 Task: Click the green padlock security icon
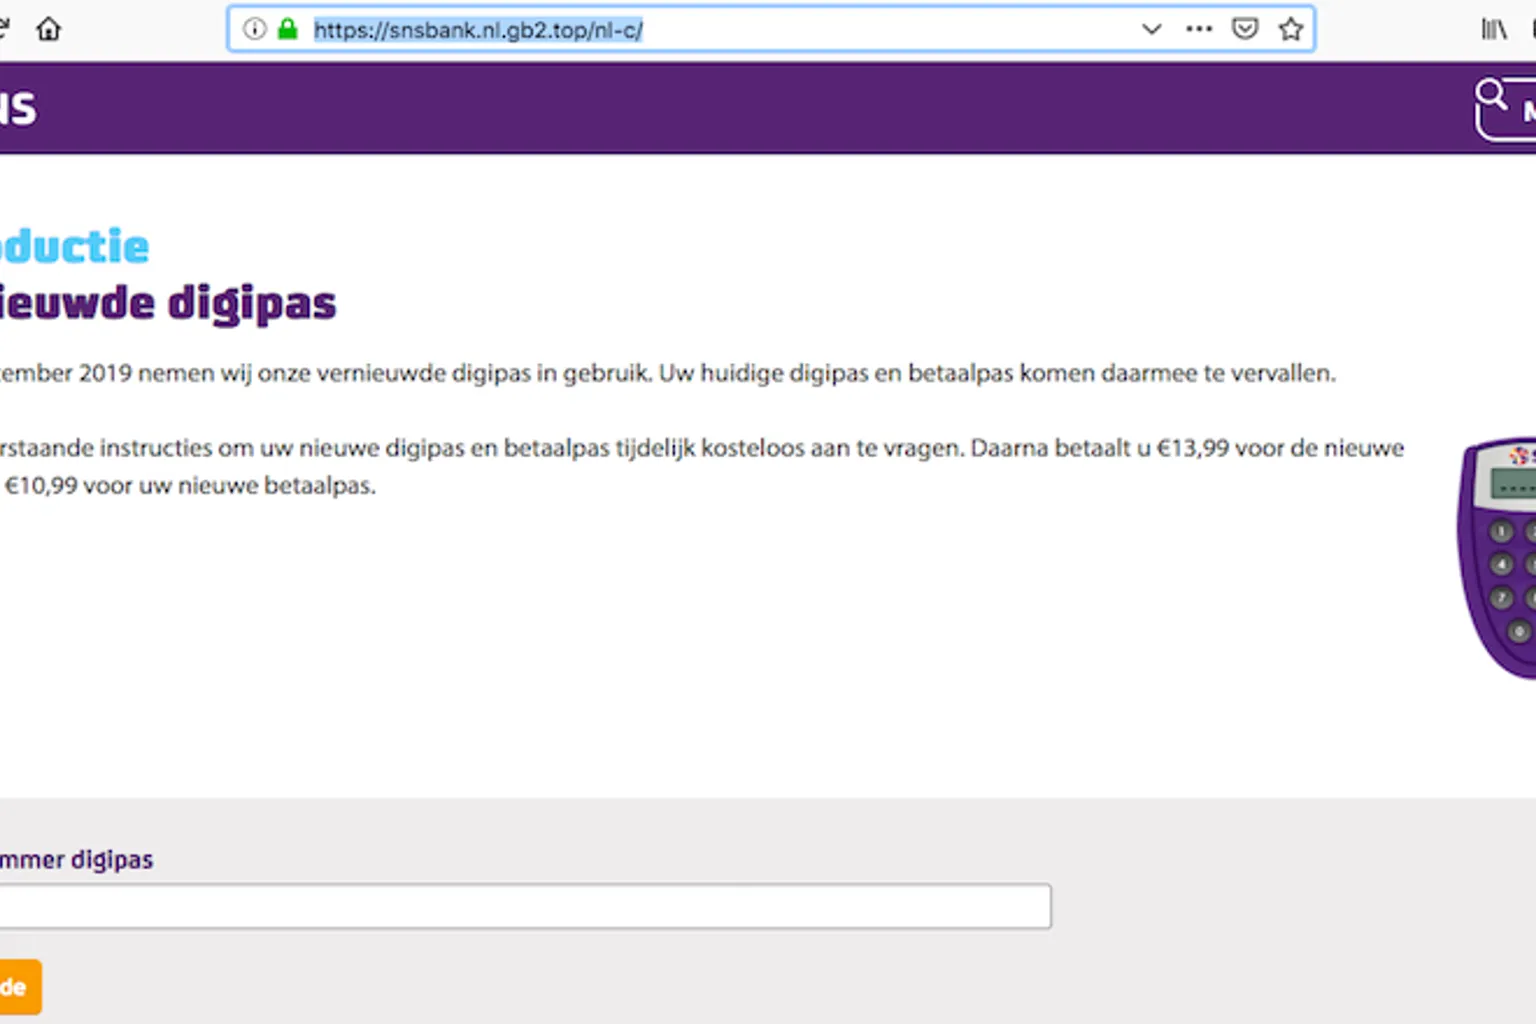coord(288,29)
